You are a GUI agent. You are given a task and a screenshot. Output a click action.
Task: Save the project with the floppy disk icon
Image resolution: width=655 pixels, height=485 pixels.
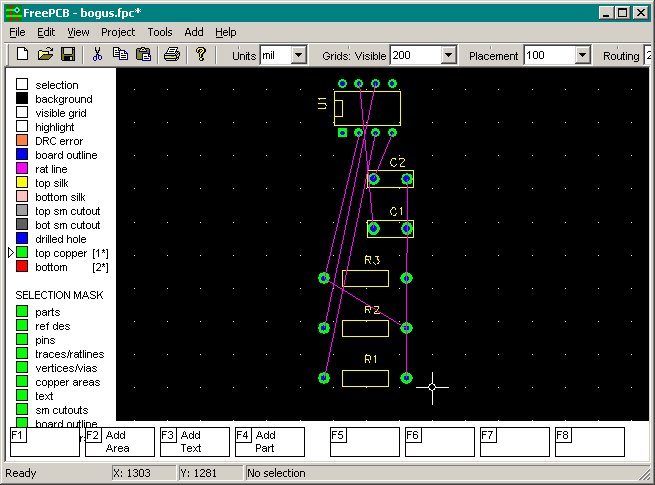[68, 54]
